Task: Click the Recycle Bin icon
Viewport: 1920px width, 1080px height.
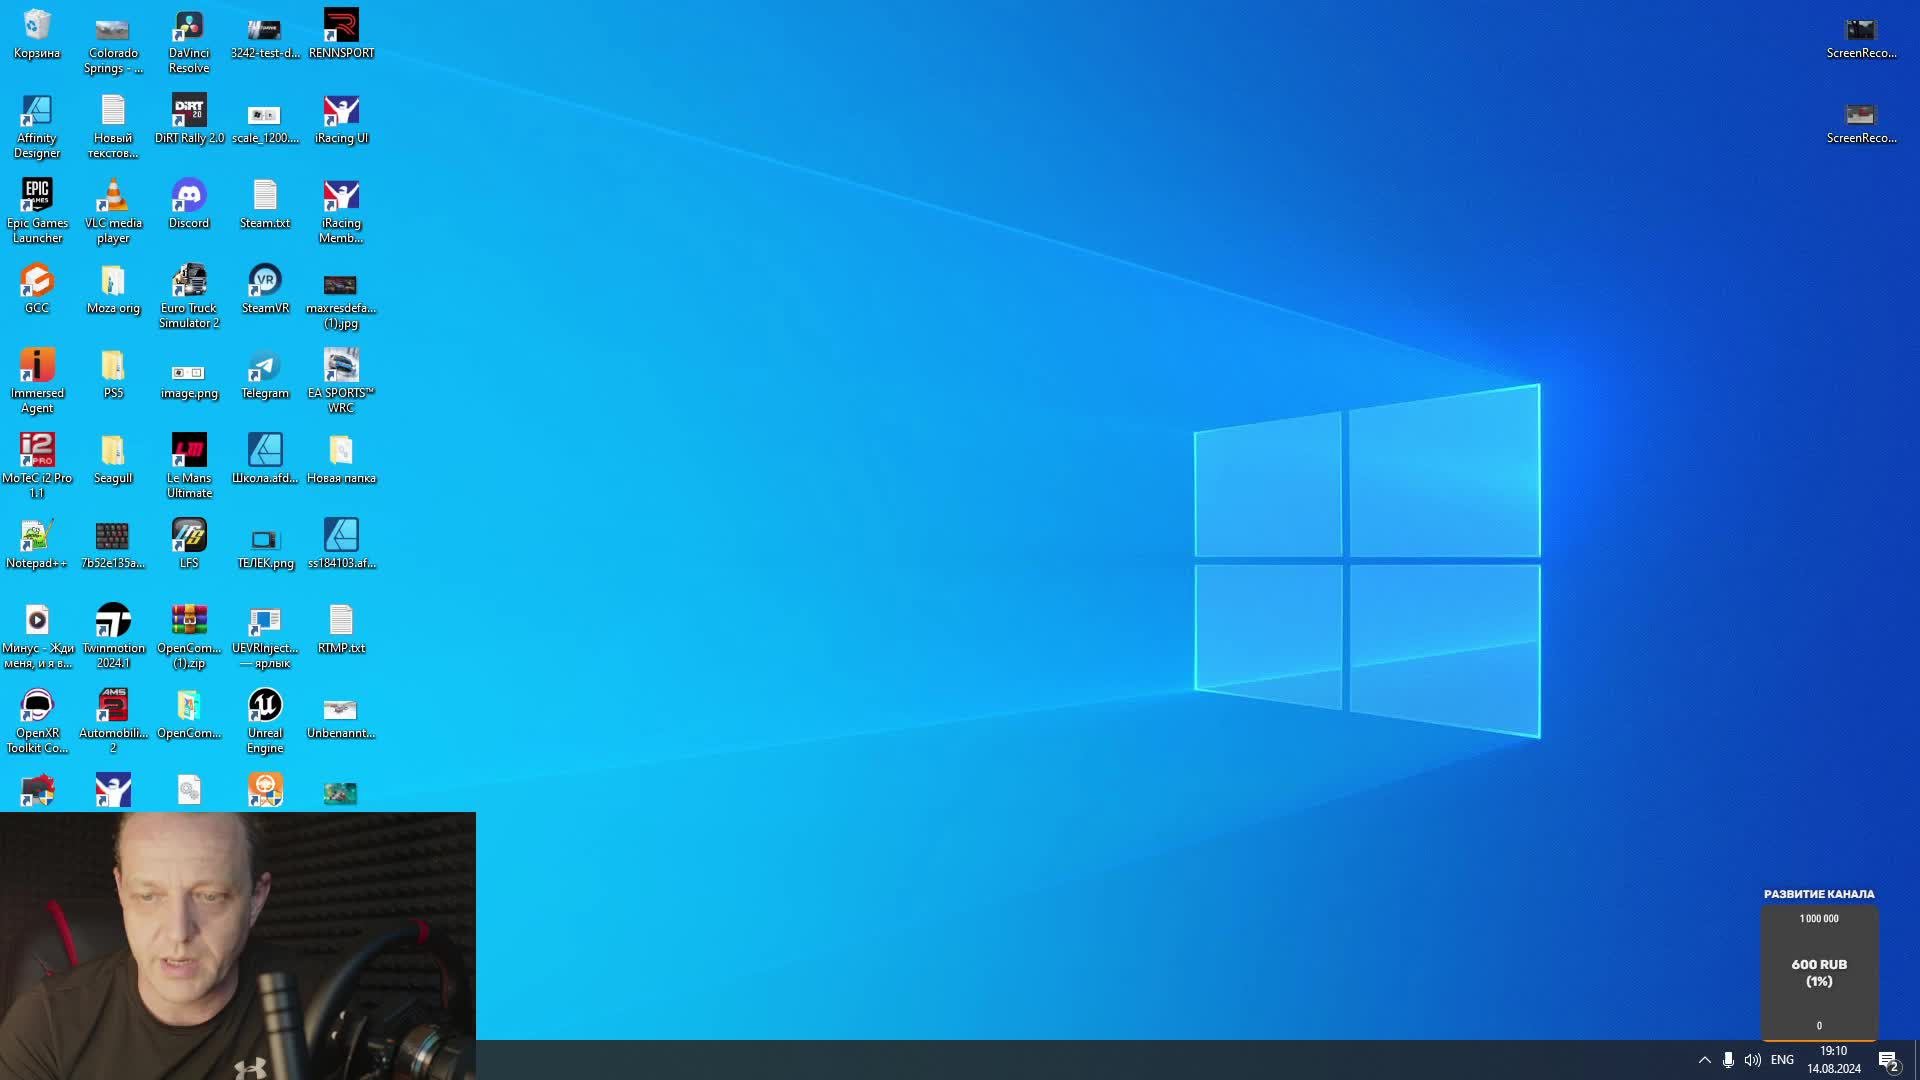Action: (x=37, y=28)
